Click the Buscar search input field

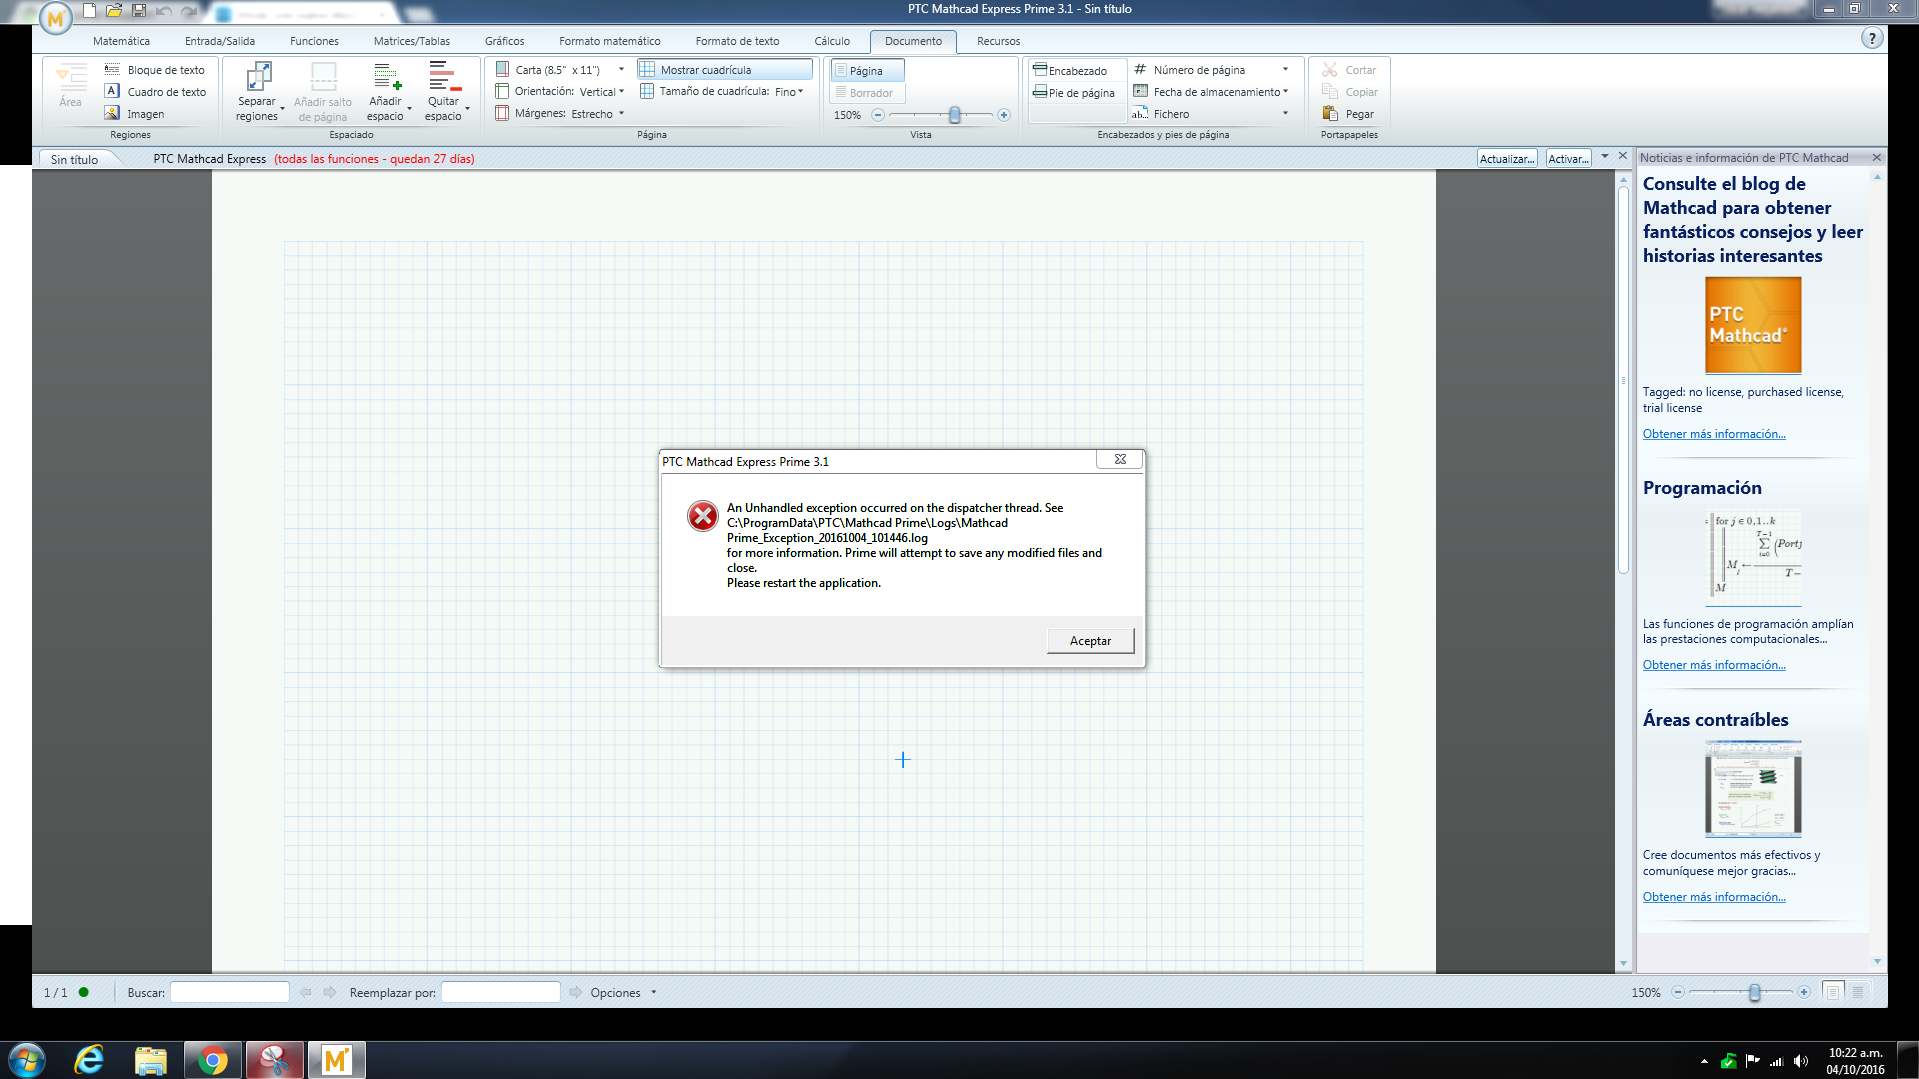[x=230, y=992]
